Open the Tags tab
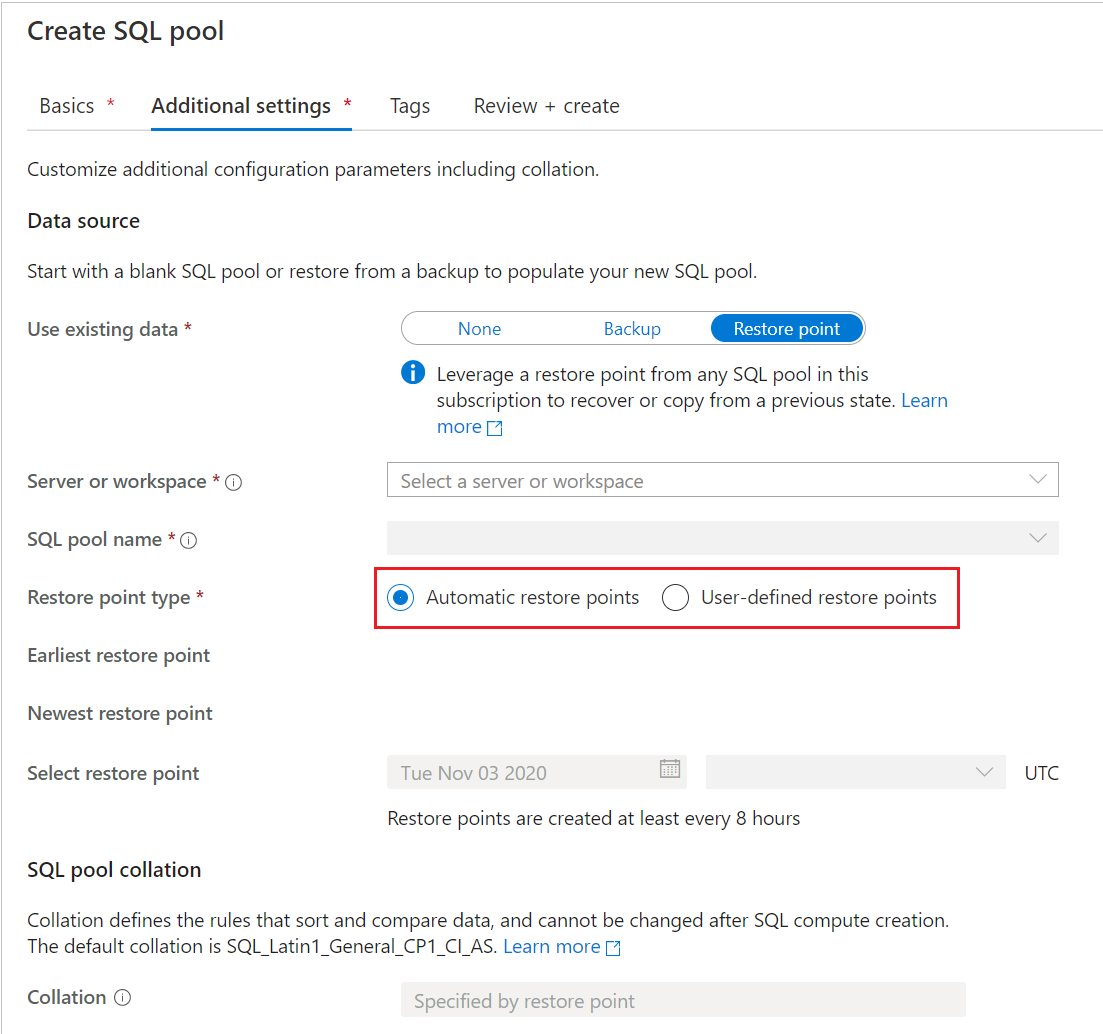1103x1034 pixels. pyautogui.click(x=409, y=105)
